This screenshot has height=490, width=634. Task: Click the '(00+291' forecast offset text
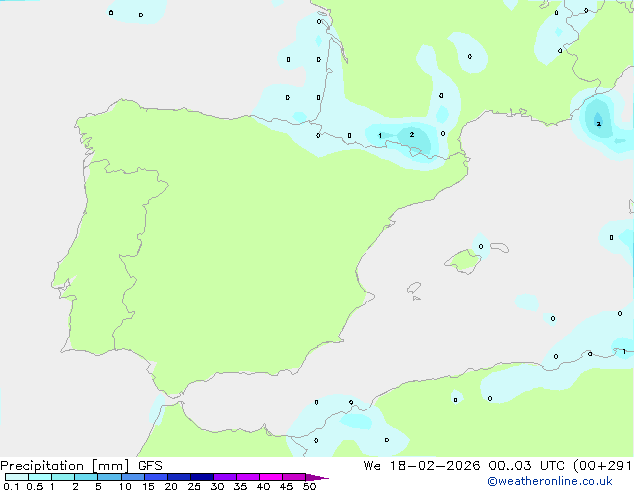tap(602, 466)
